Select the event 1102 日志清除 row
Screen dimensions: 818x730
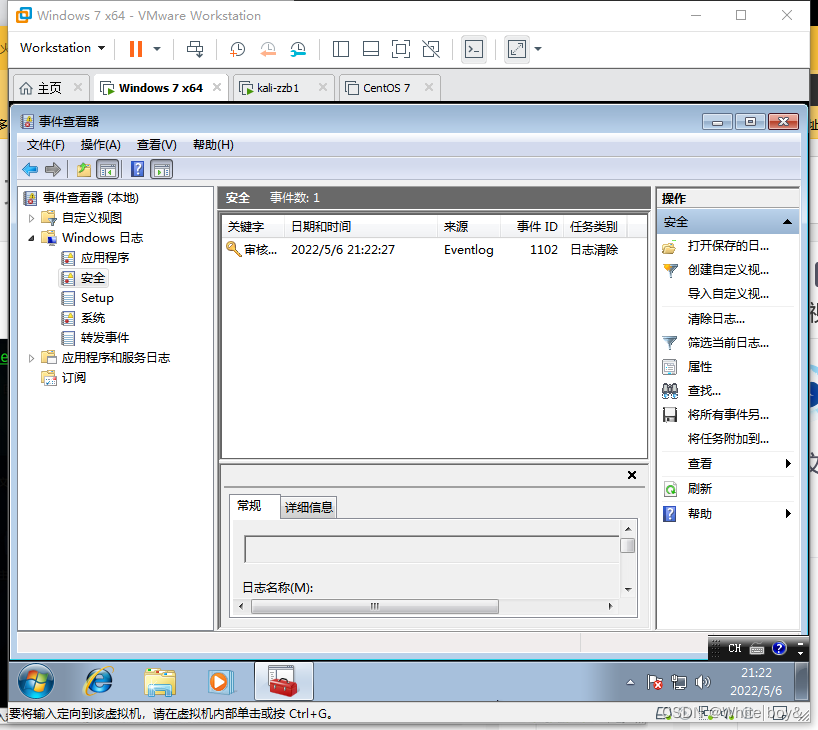[x=434, y=249]
